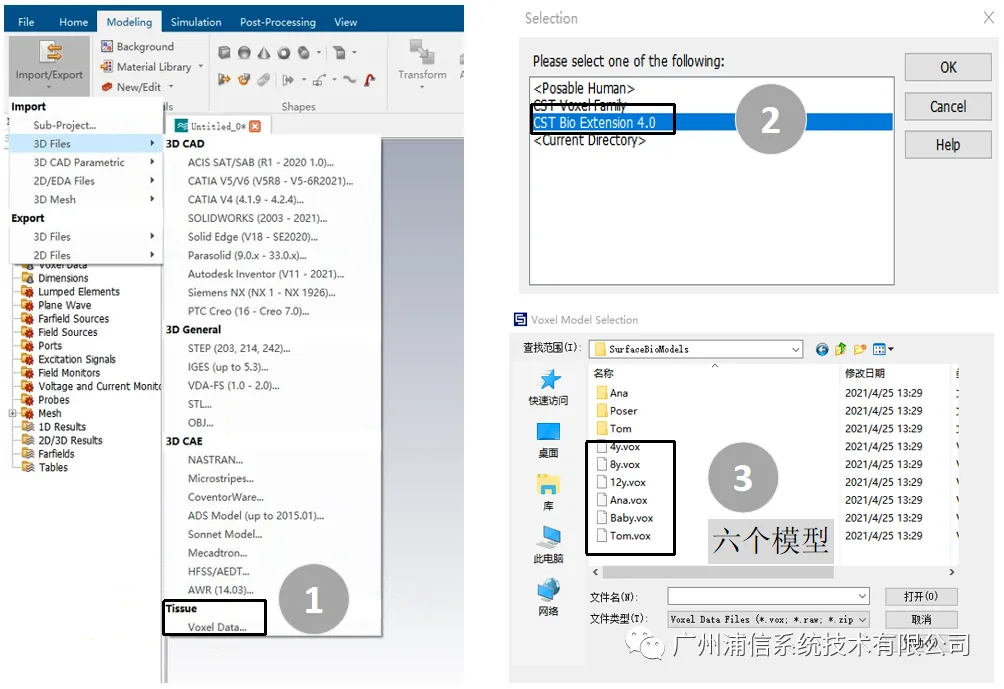Image resolution: width=1004 pixels, height=689 pixels.
Task: Select the cone shape icon
Action: (x=264, y=53)
